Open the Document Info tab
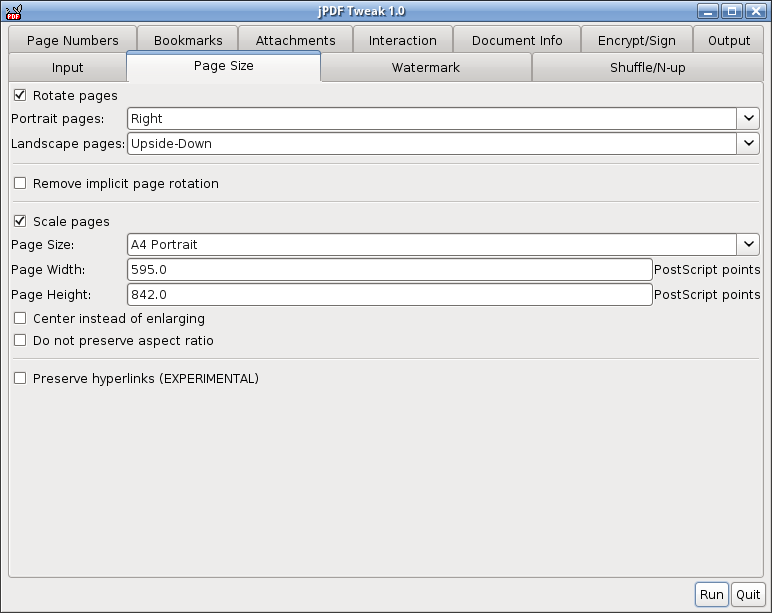This screenshot has width=772, height=613. point(516,40)
